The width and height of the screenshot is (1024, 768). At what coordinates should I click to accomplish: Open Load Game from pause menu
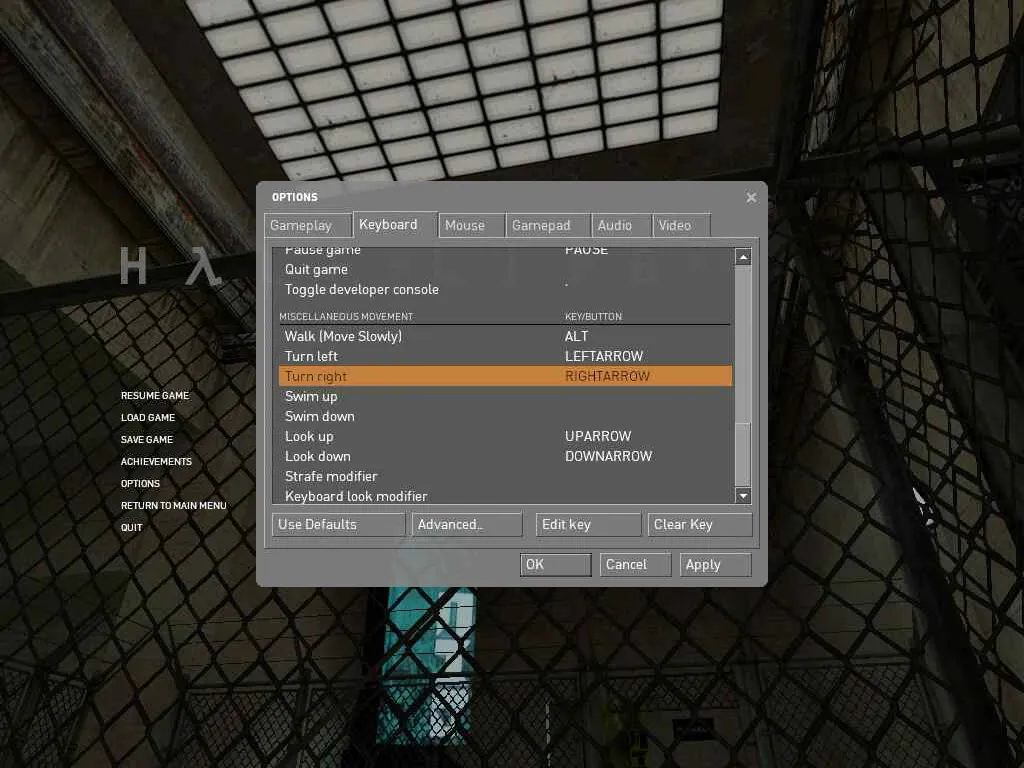pos(148,418)
